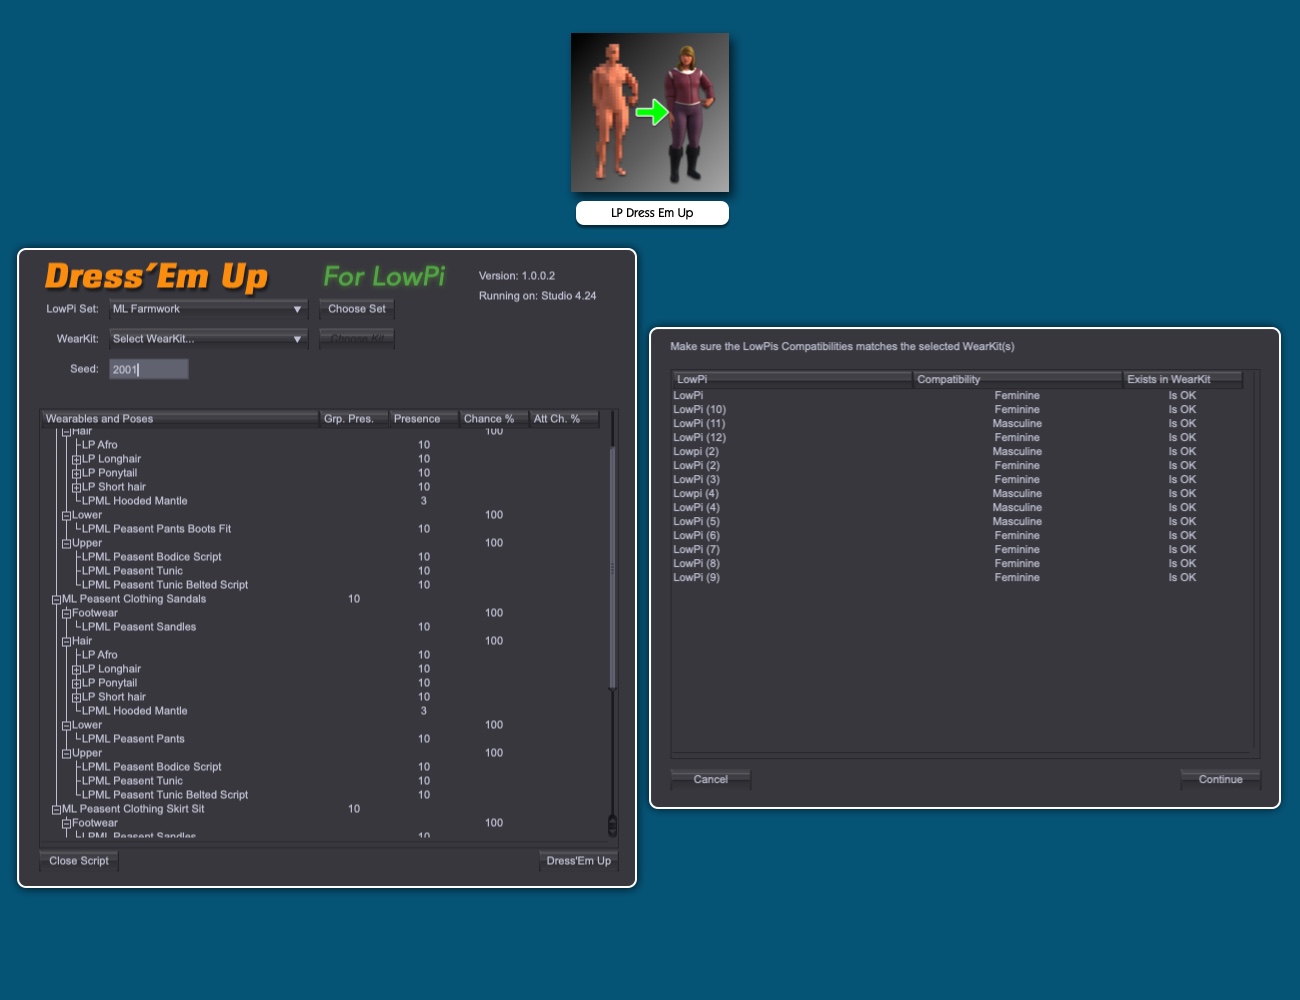The image size is (1300, 1000).
Task: Collapse the Hair group in Wearables list
Action: pos(65,430)
